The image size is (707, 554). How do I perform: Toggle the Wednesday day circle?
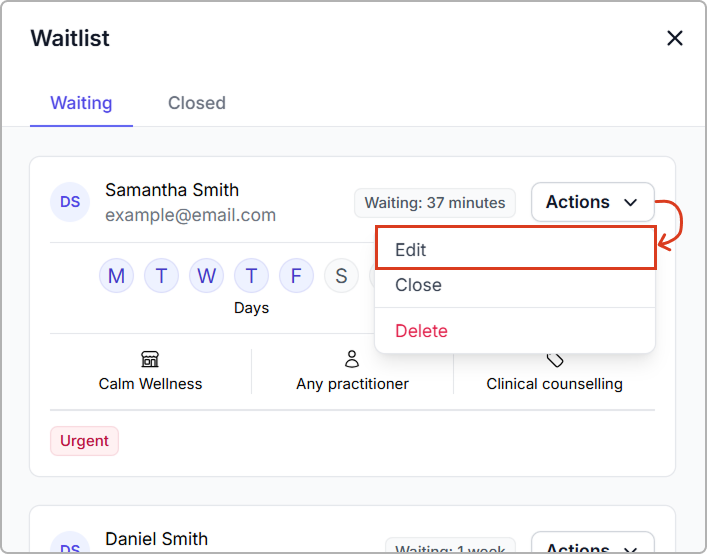pos(206,276)
